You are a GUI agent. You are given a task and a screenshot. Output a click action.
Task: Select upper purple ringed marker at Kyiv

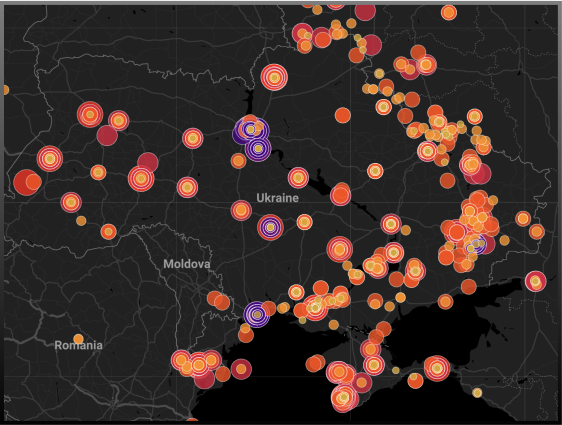pyautogui.click(x=251, y=129)
